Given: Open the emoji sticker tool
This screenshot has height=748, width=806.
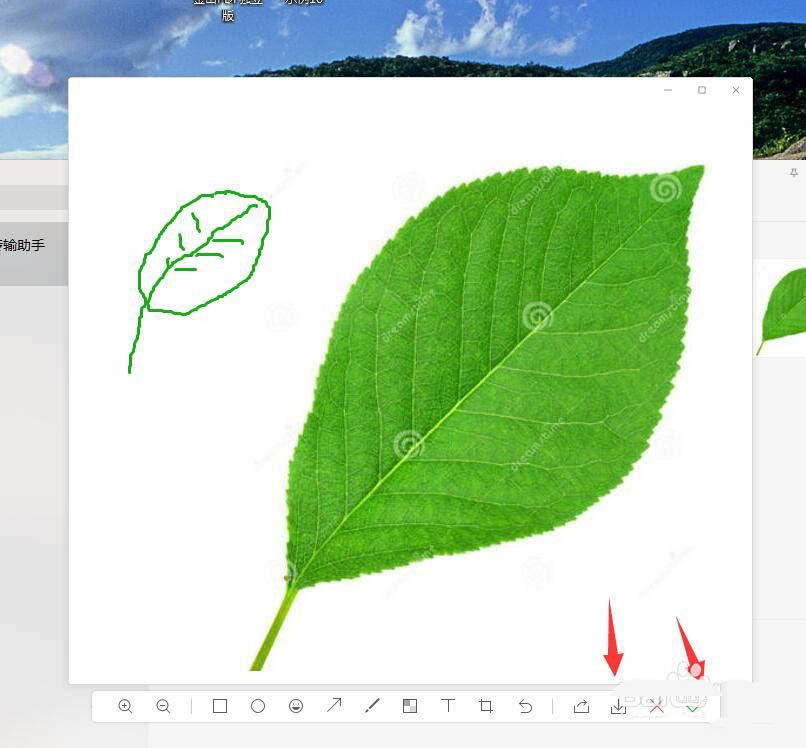Looking at the screenshot, I should tap(296, 706).
